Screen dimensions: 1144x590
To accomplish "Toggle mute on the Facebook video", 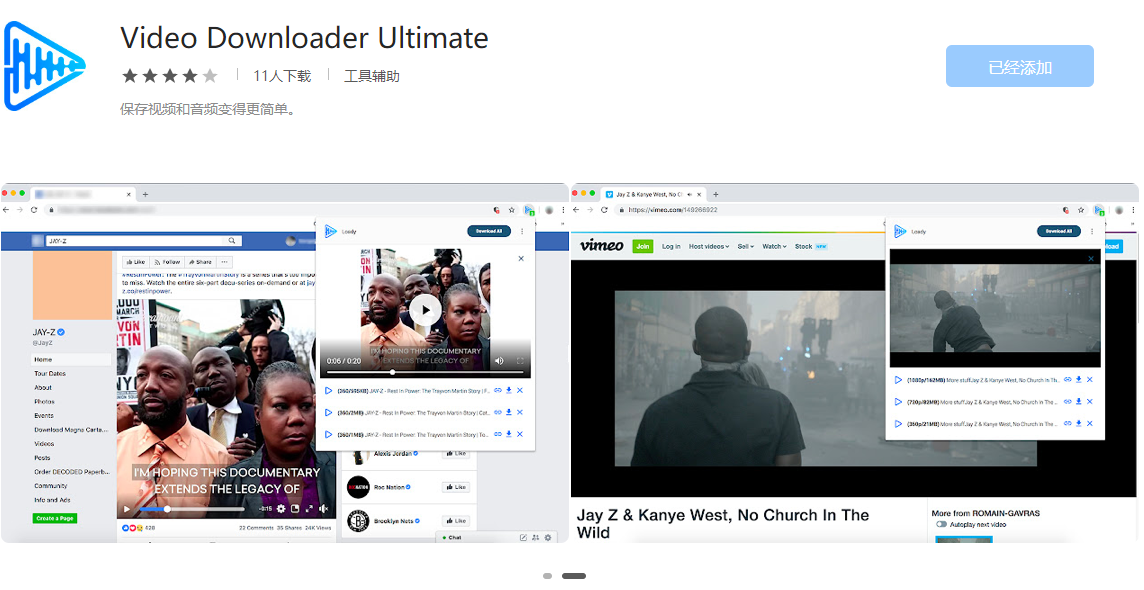I will 324,509.
